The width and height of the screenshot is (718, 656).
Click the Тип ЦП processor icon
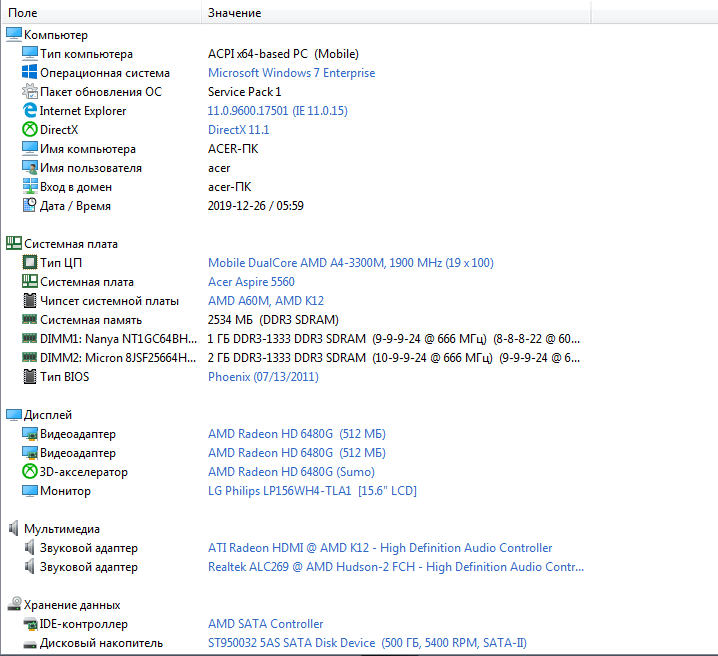click(30, 262)
